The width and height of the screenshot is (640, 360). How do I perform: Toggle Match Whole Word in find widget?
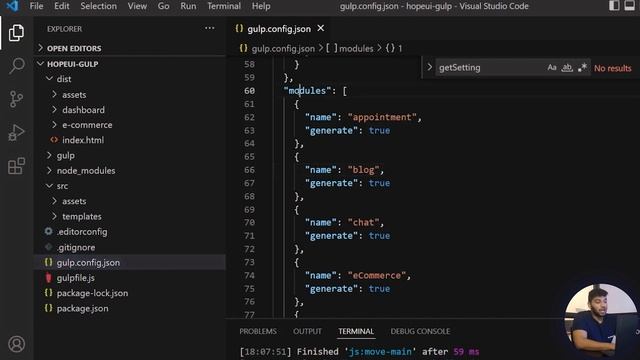(x=567, y=68)
